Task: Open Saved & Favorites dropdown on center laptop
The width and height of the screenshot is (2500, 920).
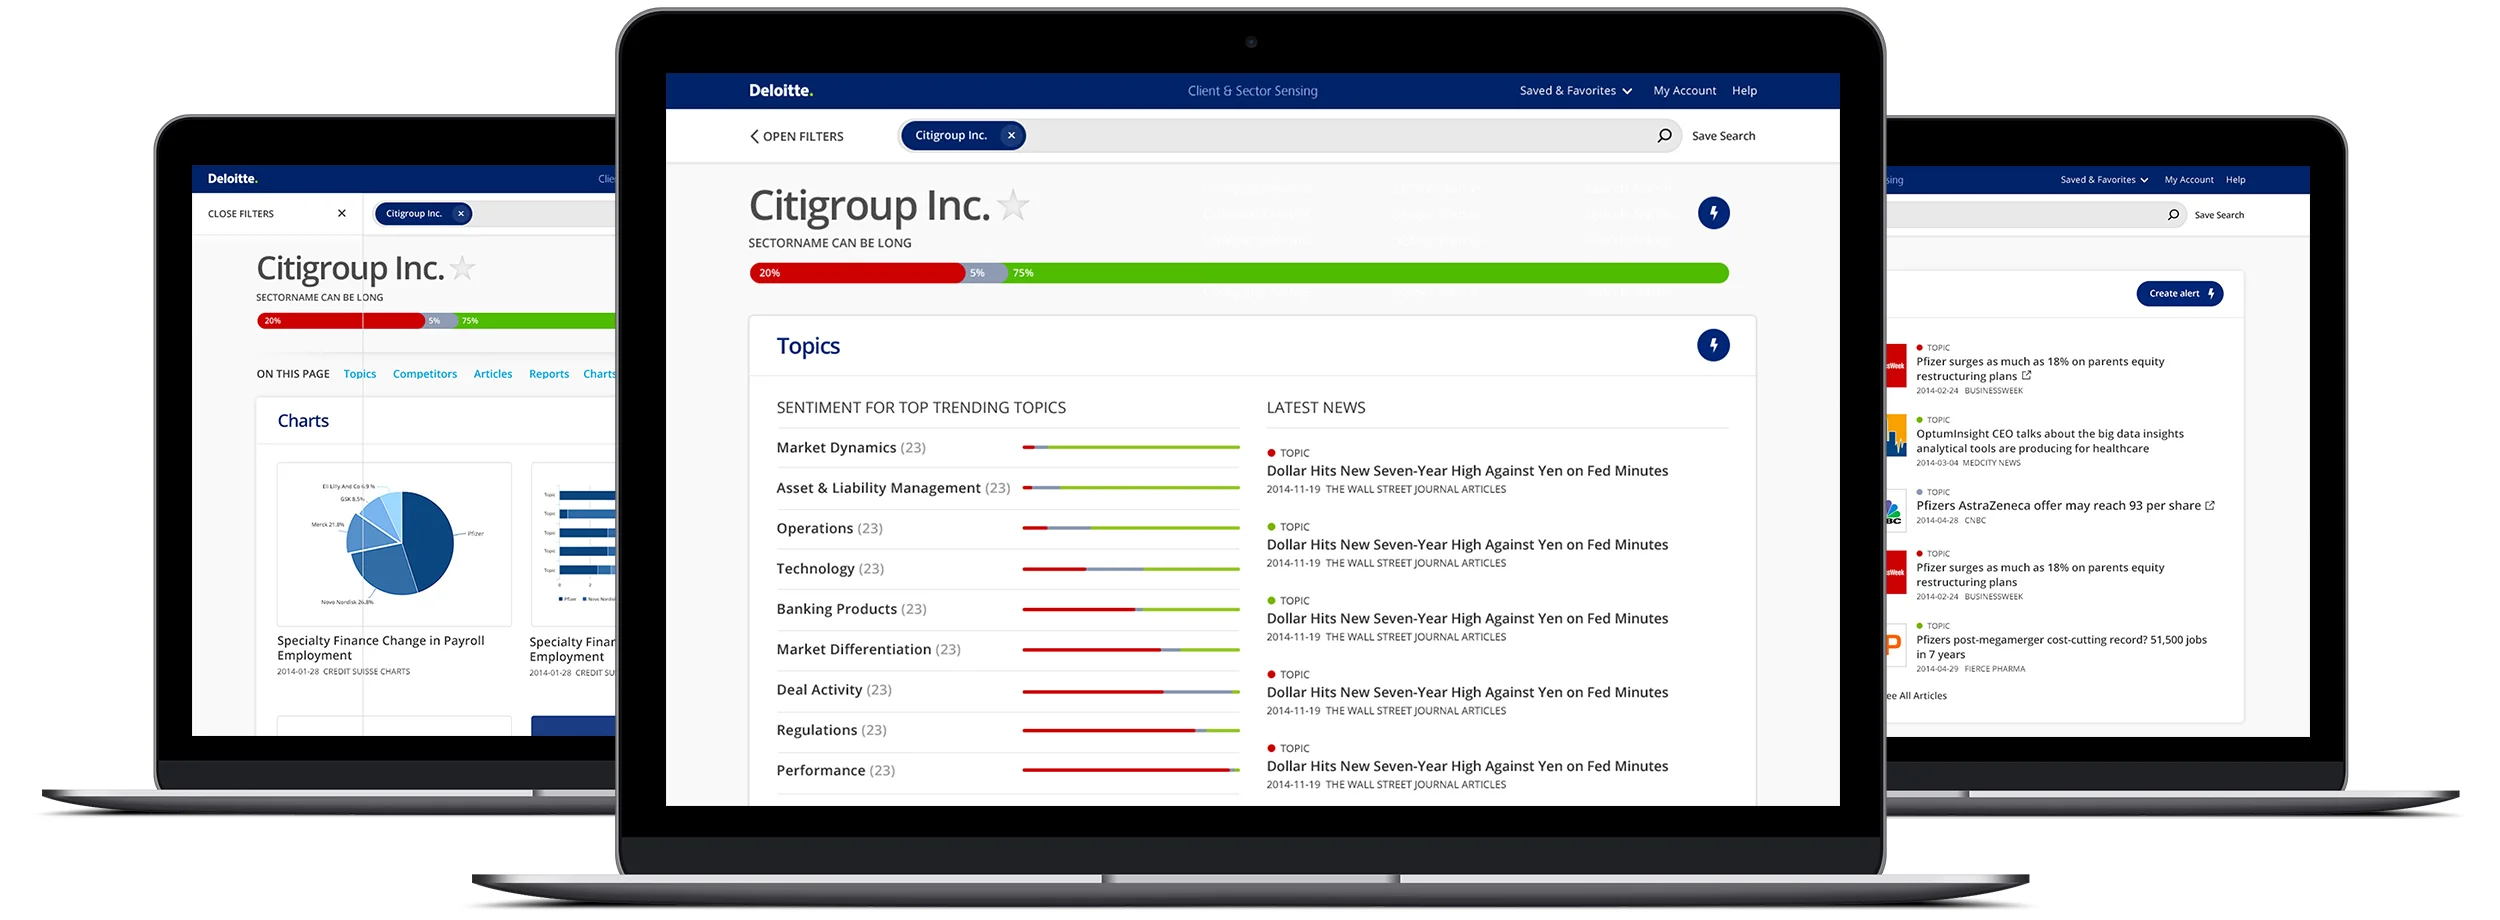Action: [x=1576, y=91]
